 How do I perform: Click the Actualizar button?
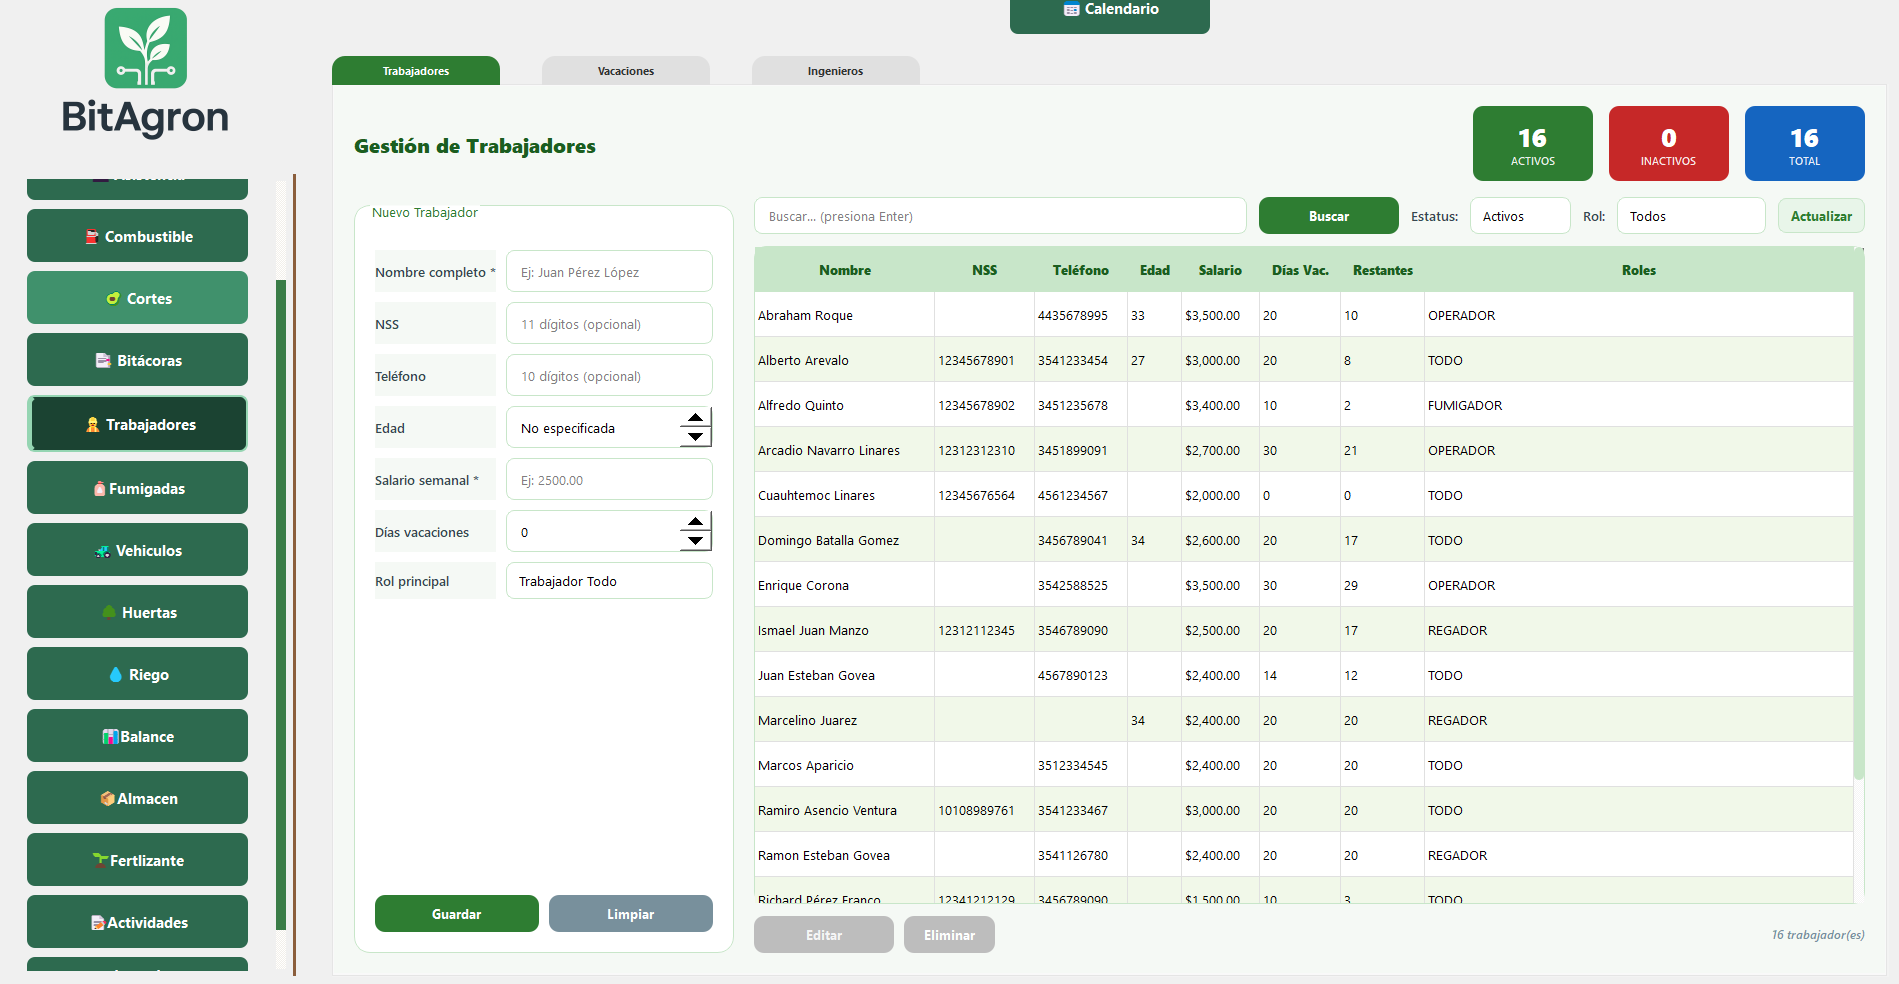pyautogui.click(x=1821, y=216)
